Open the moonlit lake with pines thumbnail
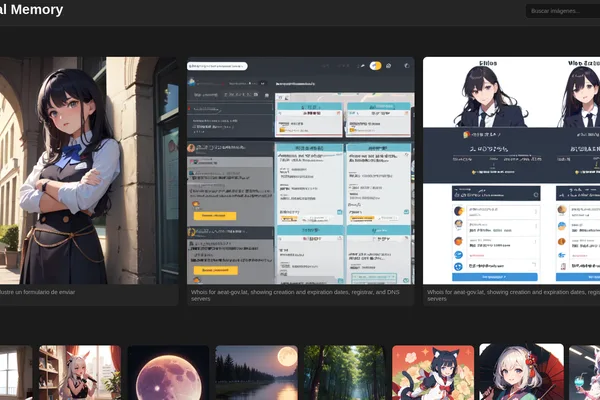The height and width of the screenshot is (400, 600). [256, 372]
